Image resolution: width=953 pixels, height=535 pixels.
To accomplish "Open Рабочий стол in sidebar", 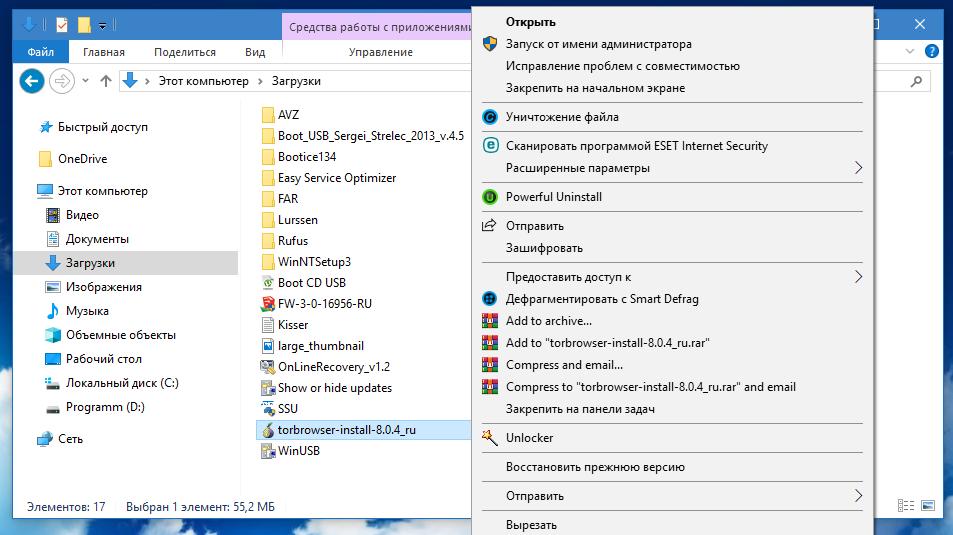I will click(x=104, y=359).
